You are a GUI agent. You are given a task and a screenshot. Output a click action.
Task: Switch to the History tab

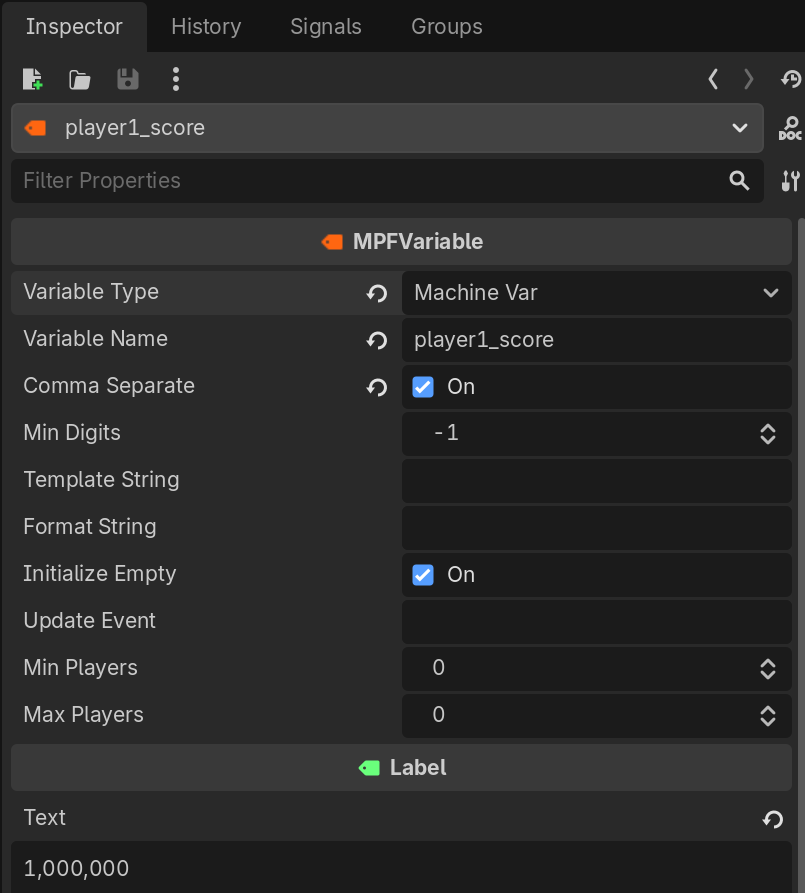tap(206, 27)
